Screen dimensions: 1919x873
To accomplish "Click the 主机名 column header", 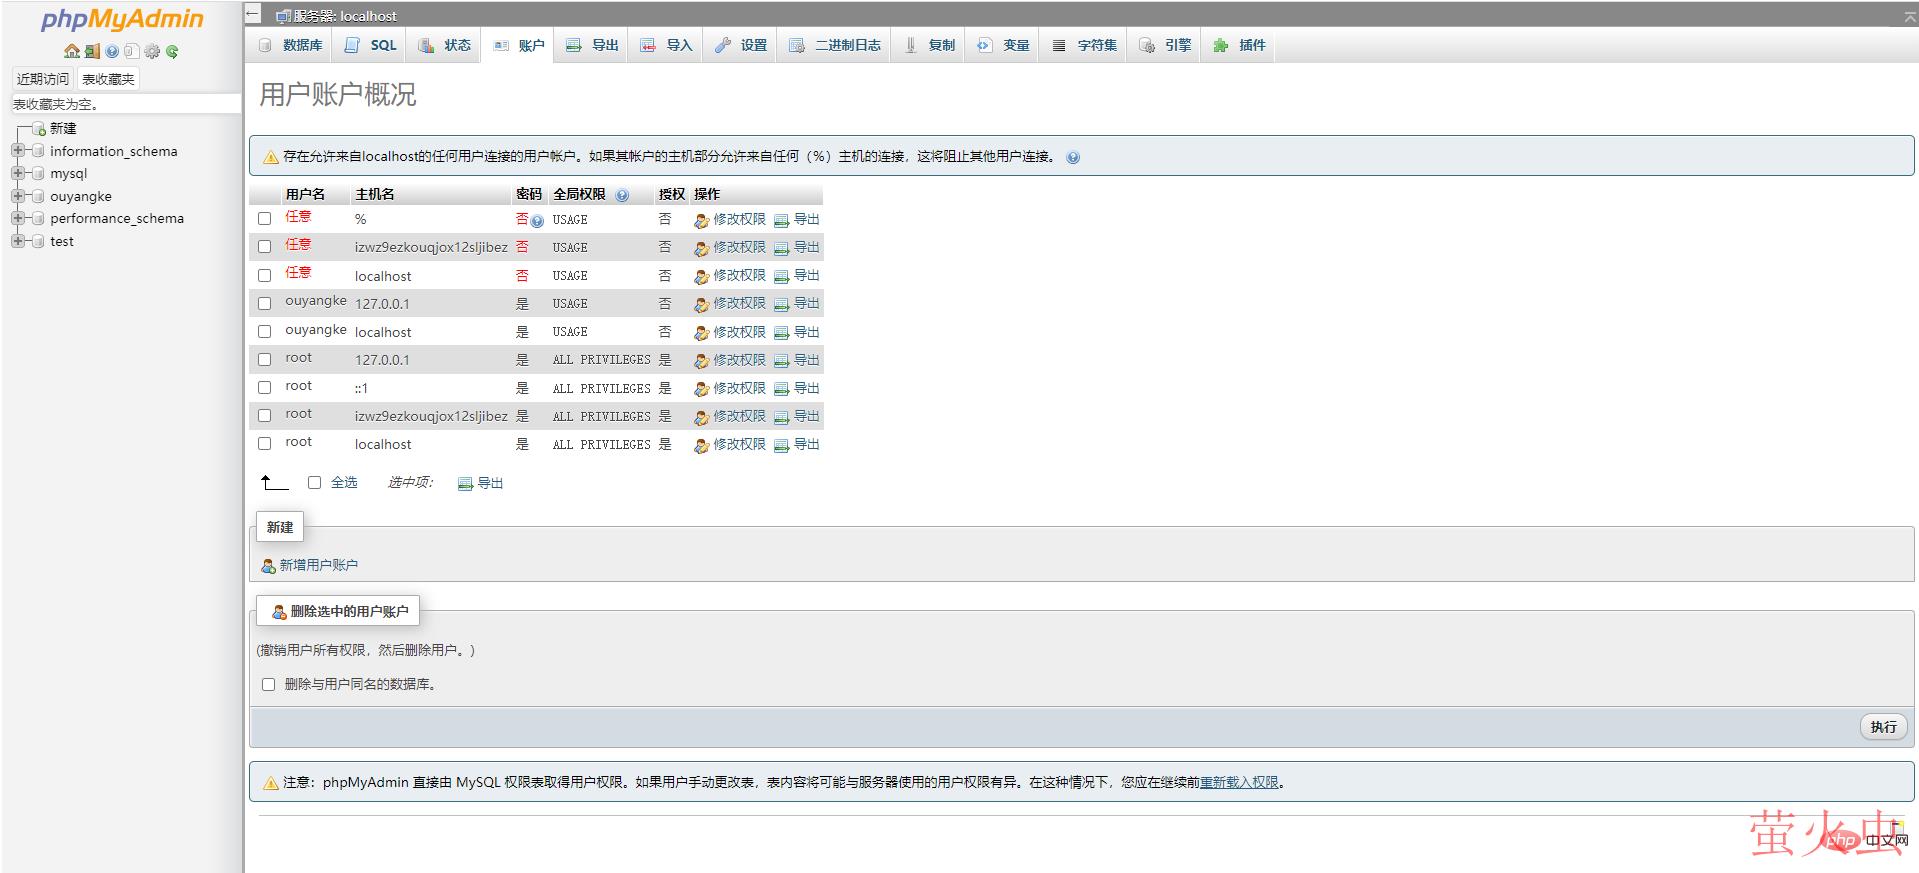I will coord(375,194).
